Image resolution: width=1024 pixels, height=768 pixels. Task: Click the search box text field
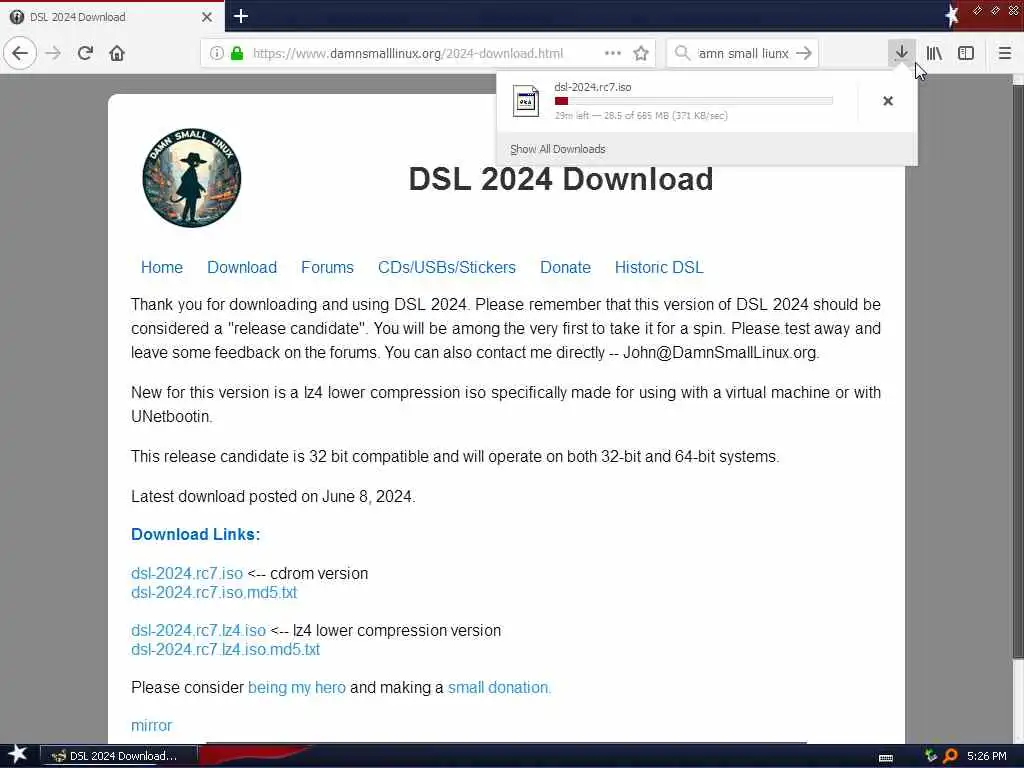pyautogui.click(x=743, y=53)
